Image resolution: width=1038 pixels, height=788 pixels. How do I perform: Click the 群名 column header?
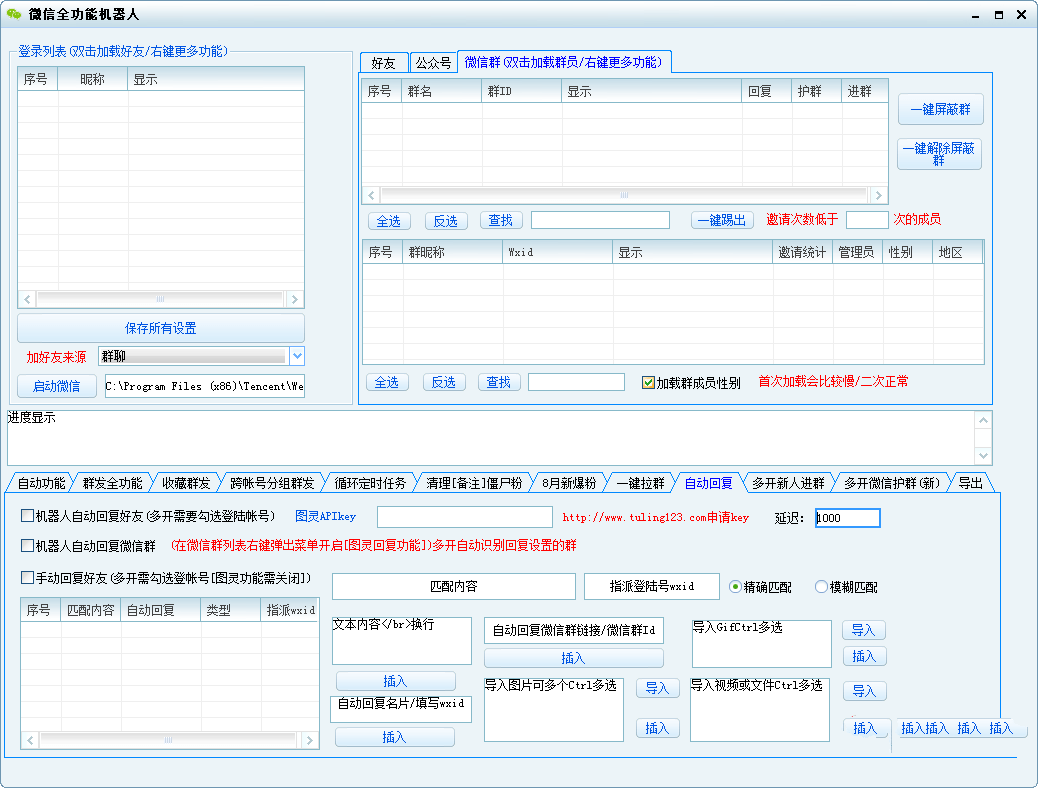tap(442, 91)
